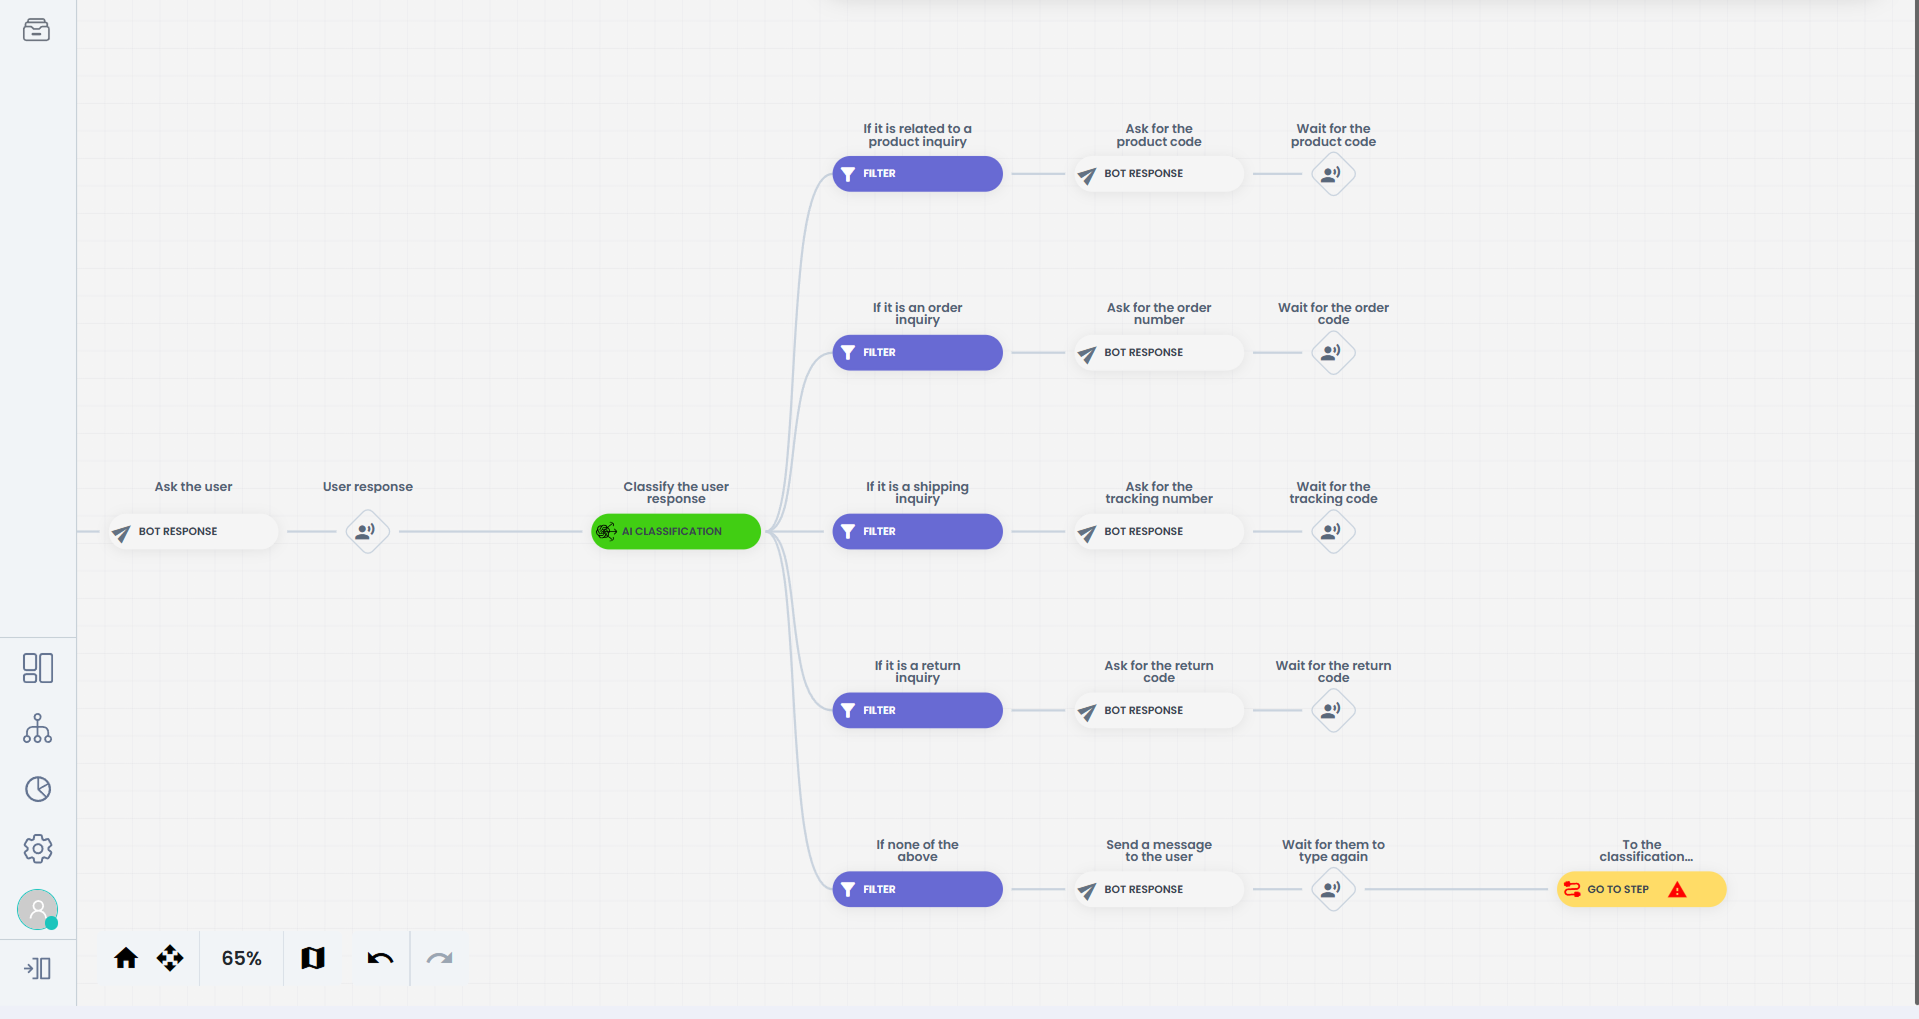Open the settings gear in the sidebar
Screen dimensions: 1919x1019
[x=38, y=849]
